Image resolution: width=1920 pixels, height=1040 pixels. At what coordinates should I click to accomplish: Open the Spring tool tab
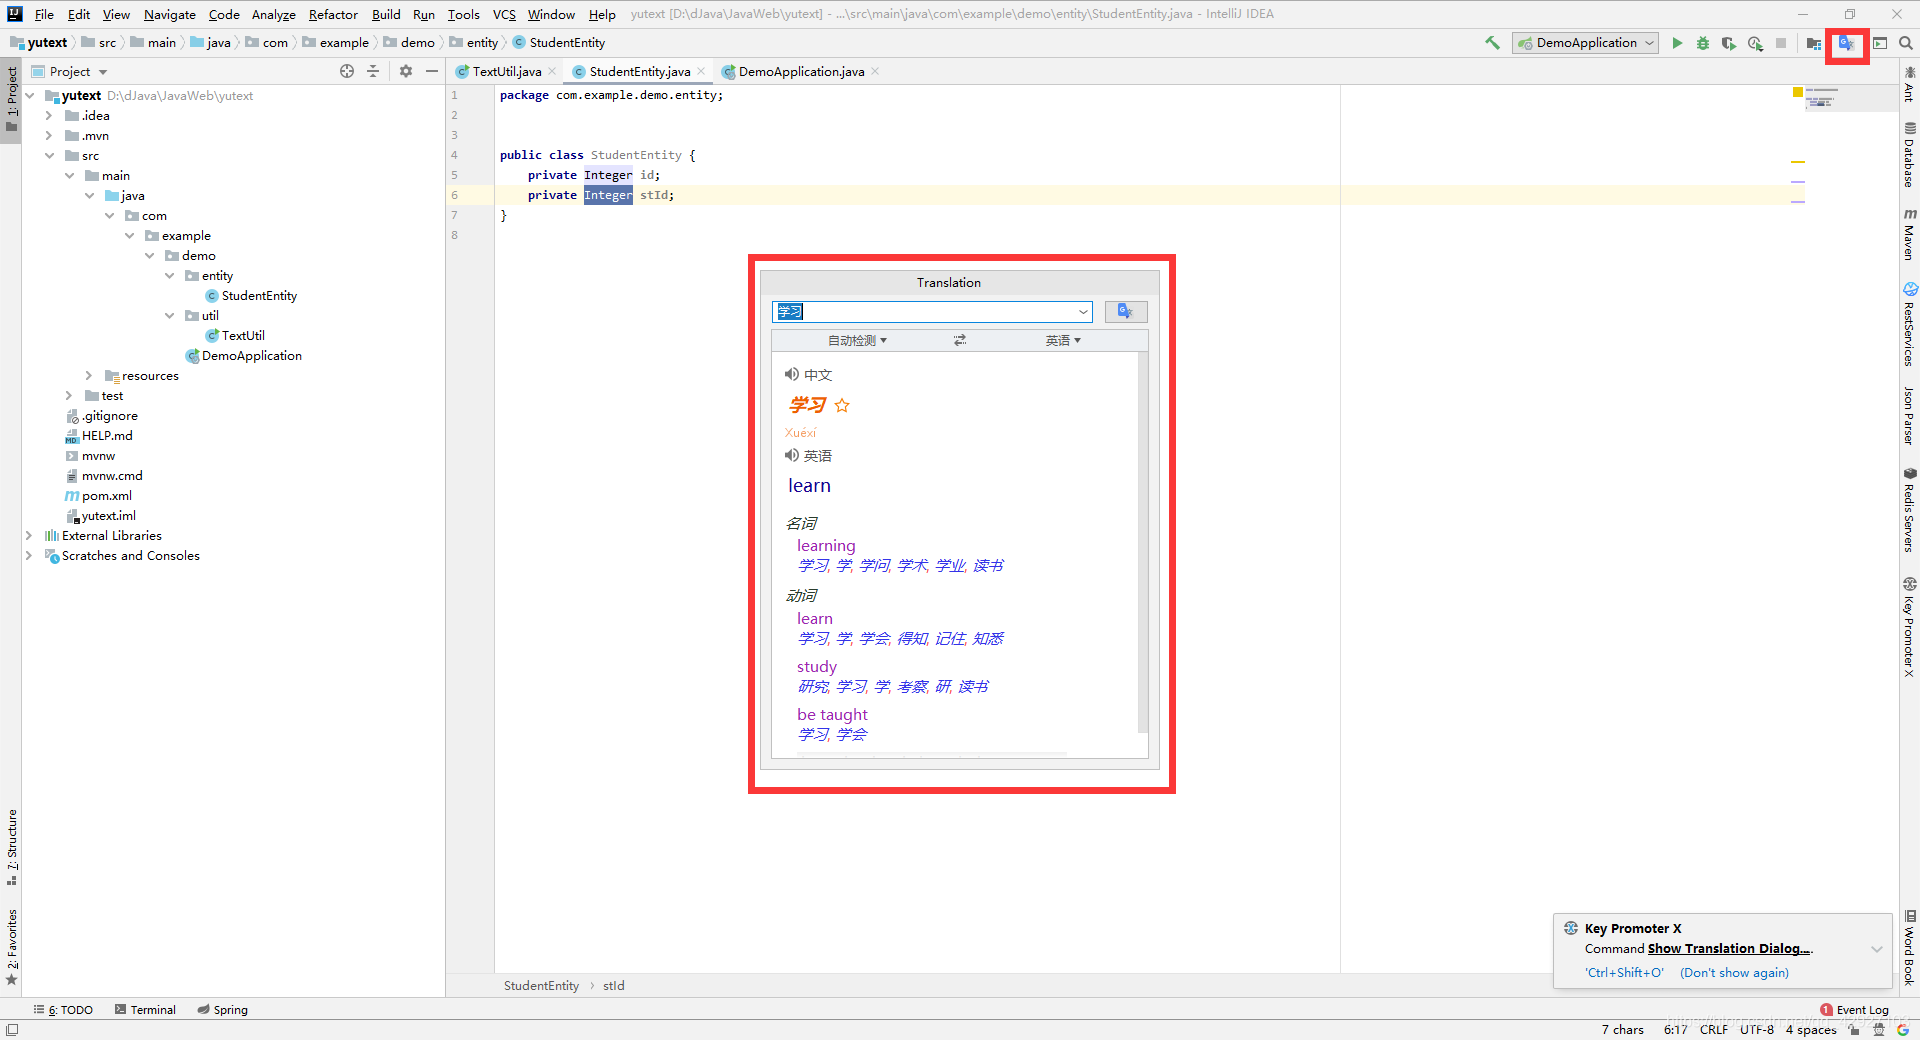pos(222,1010)
